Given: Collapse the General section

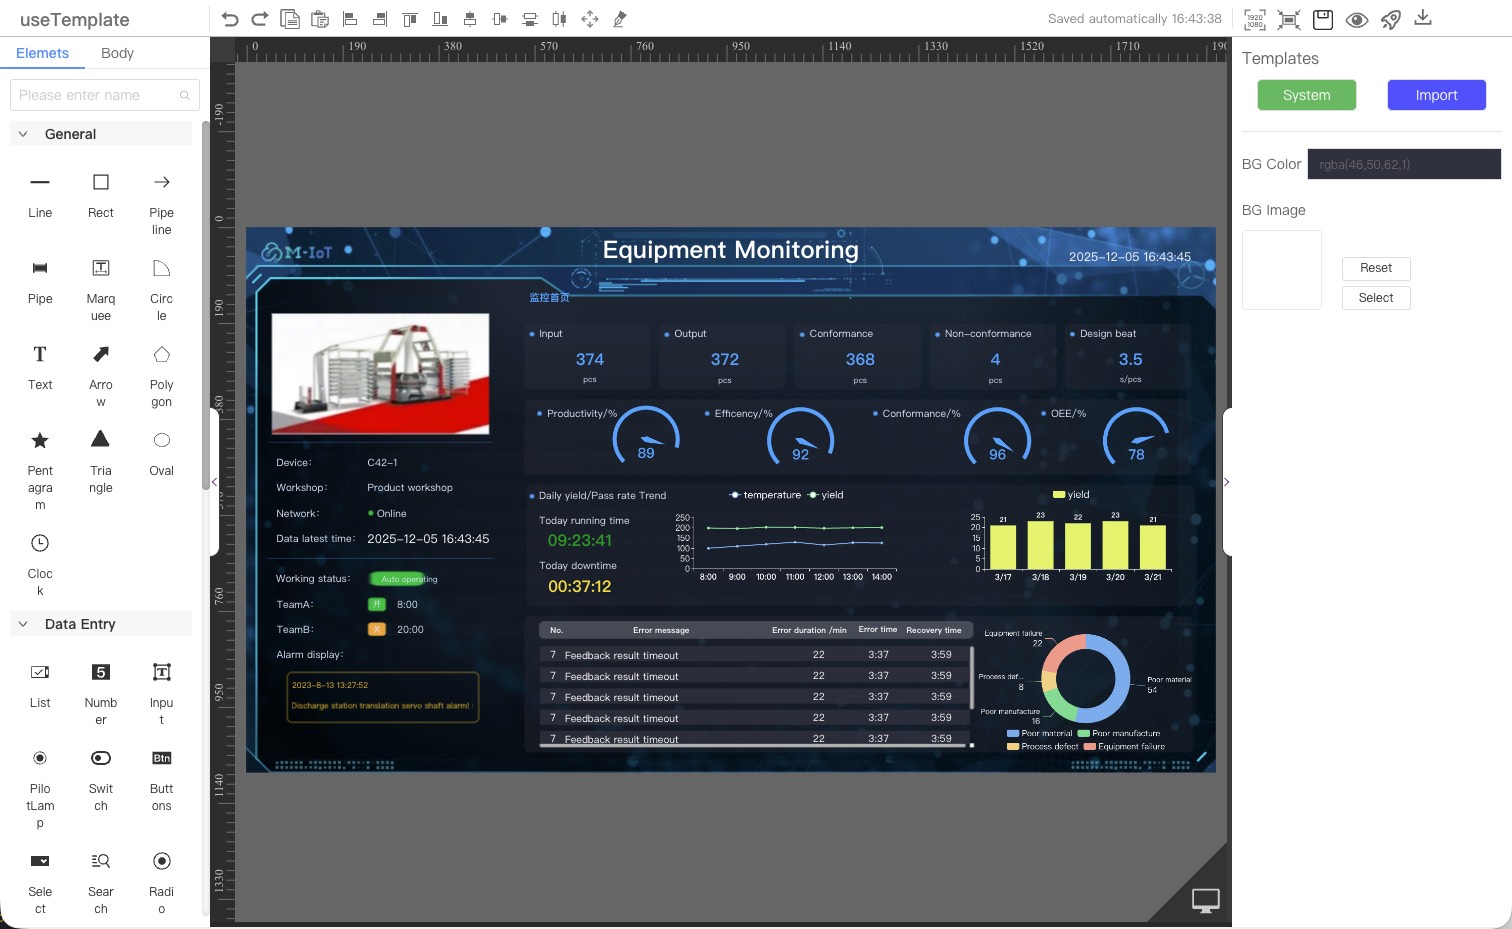Looking at the screenshot, I should click(23, 134).
